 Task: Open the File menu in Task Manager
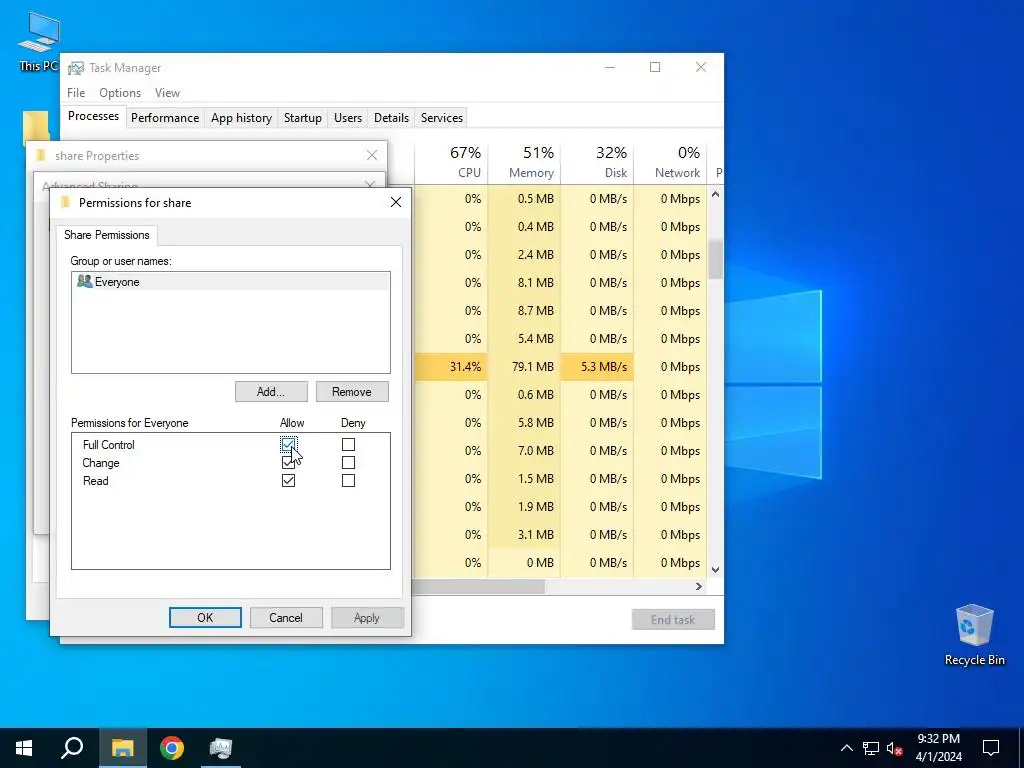pyautogui.click(x=76, y=93)
